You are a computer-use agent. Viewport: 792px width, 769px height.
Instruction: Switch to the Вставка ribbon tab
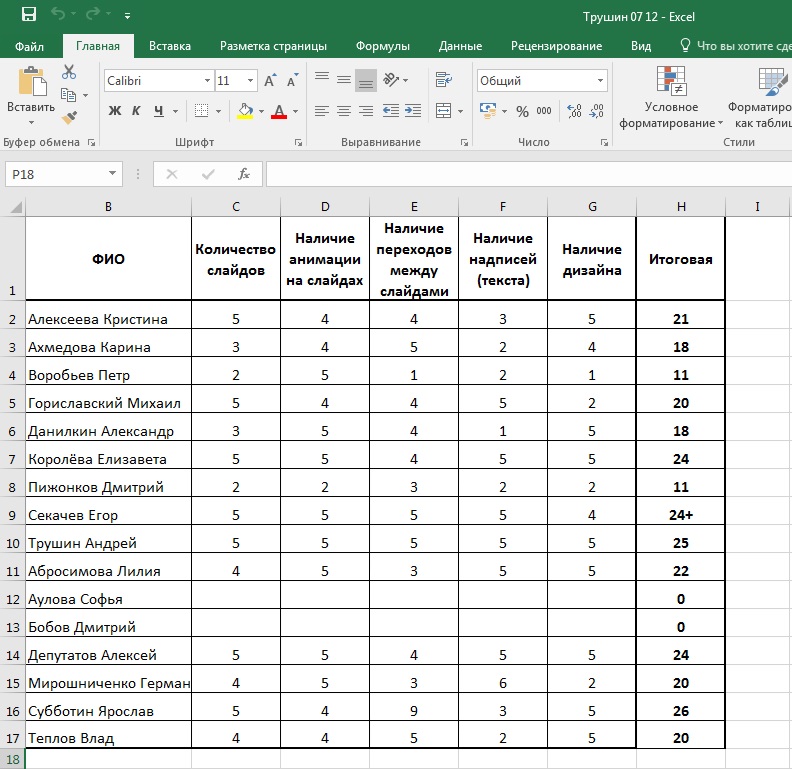click(170, 46)
